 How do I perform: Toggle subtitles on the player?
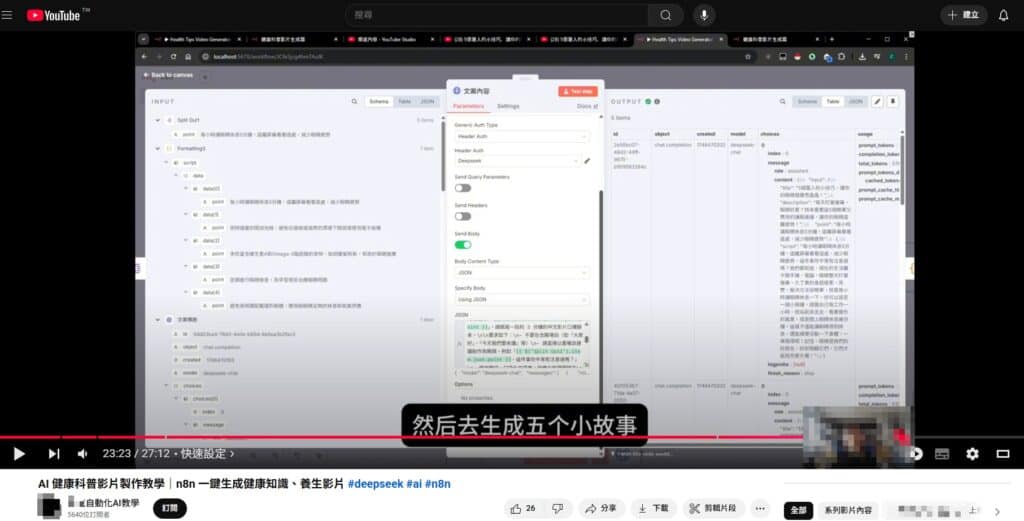click(x=941, y=453)
